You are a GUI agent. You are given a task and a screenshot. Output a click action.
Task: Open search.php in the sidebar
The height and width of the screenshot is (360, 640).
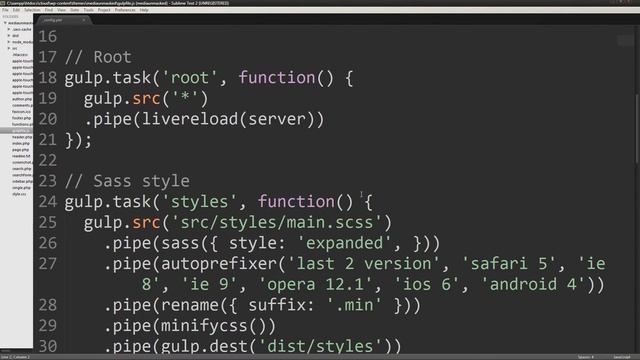point(22,169)
